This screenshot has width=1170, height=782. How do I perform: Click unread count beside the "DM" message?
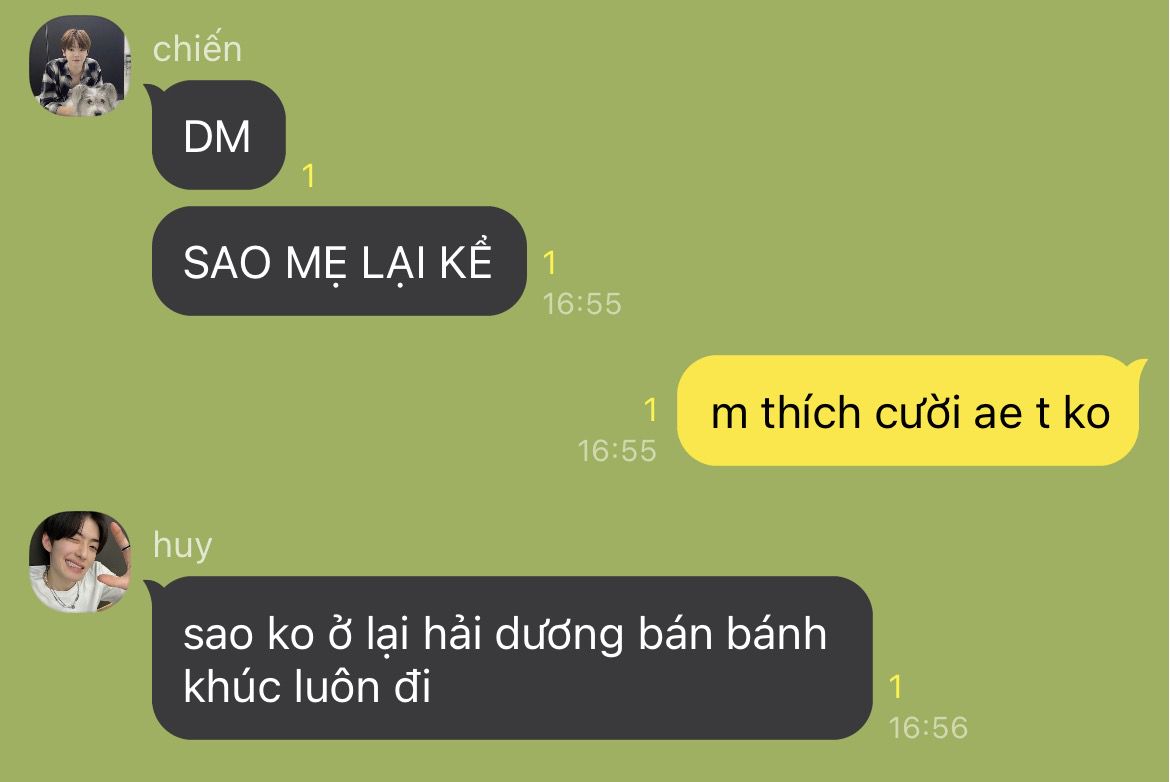click(308, 176)
